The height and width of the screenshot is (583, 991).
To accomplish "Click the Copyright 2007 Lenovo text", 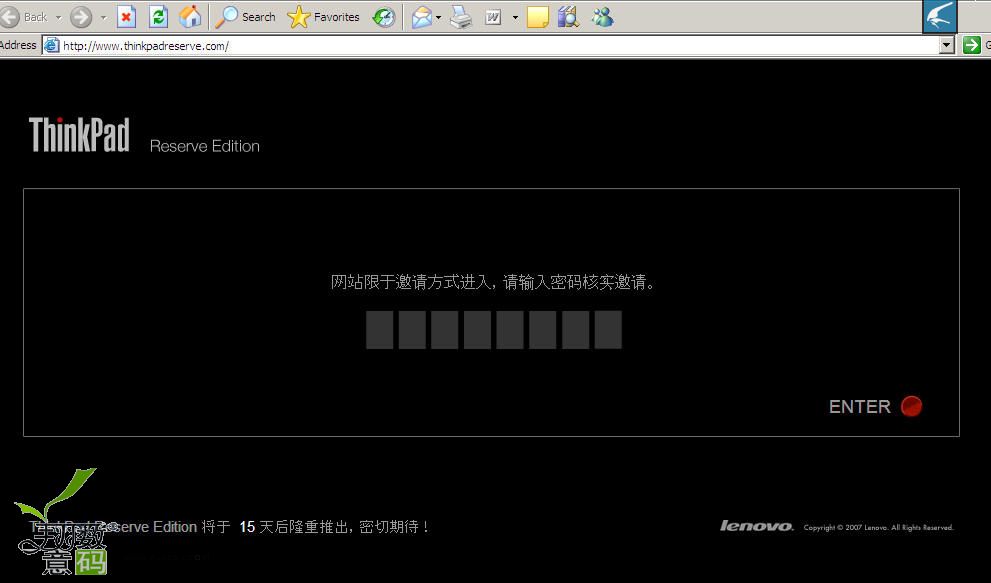I will coord(879,527).
